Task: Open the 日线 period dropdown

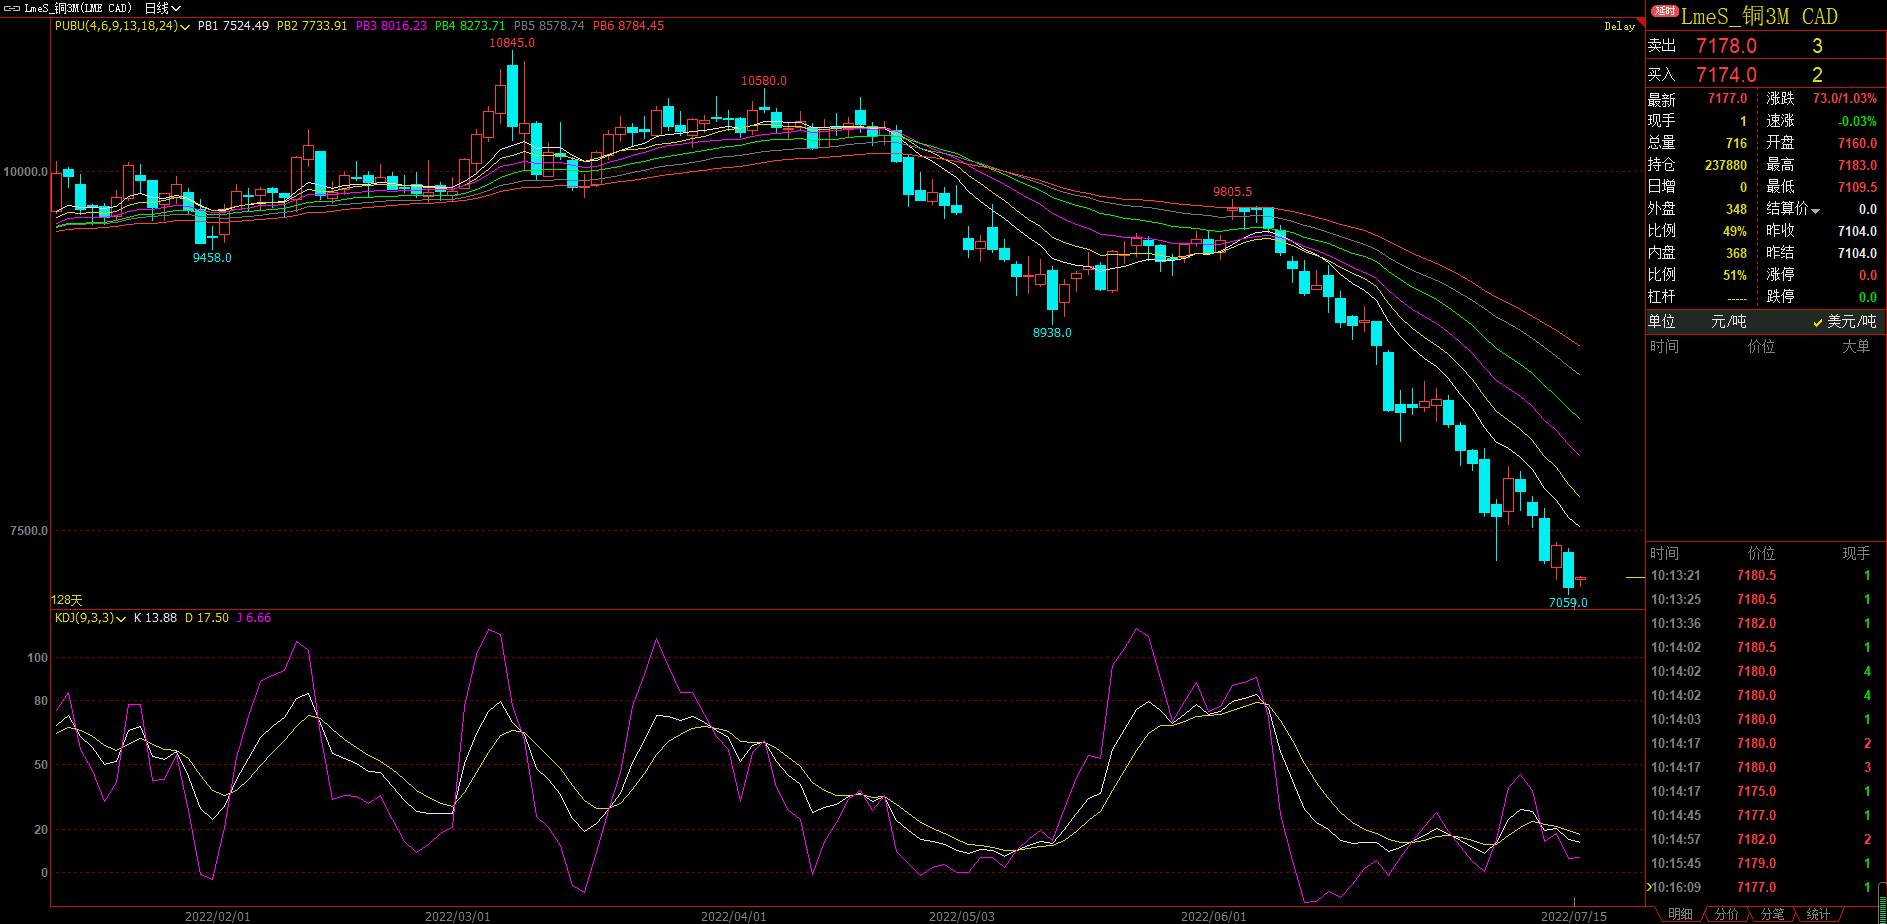Action: (x=163, y=8)
